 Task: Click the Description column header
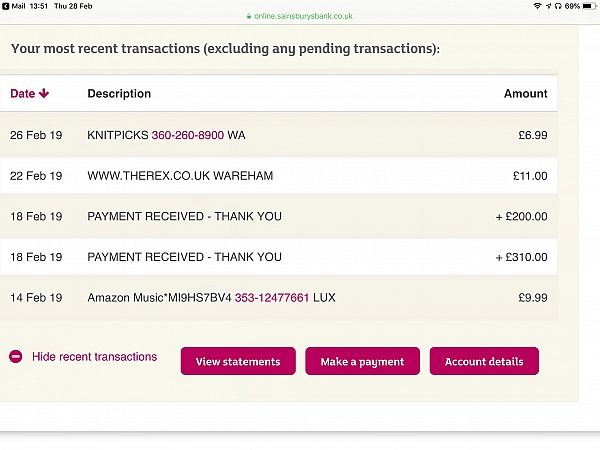pos(119,93)
